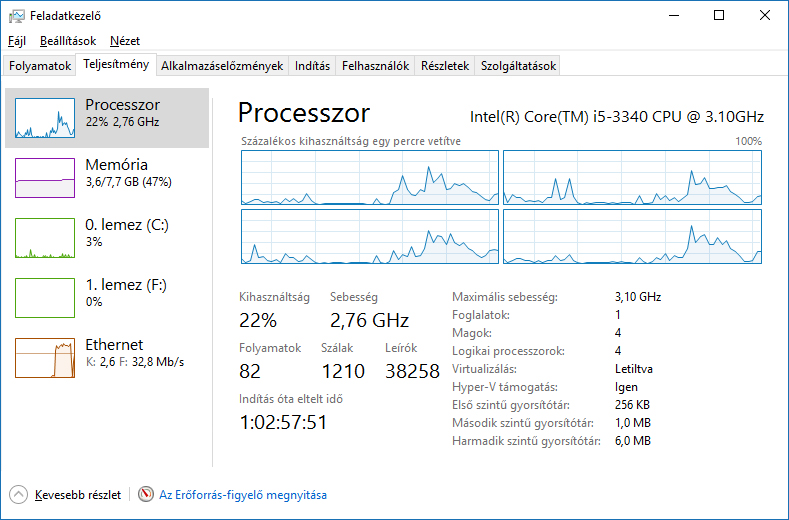Click the top-left CPU core graph

click(x=369, y=177)
